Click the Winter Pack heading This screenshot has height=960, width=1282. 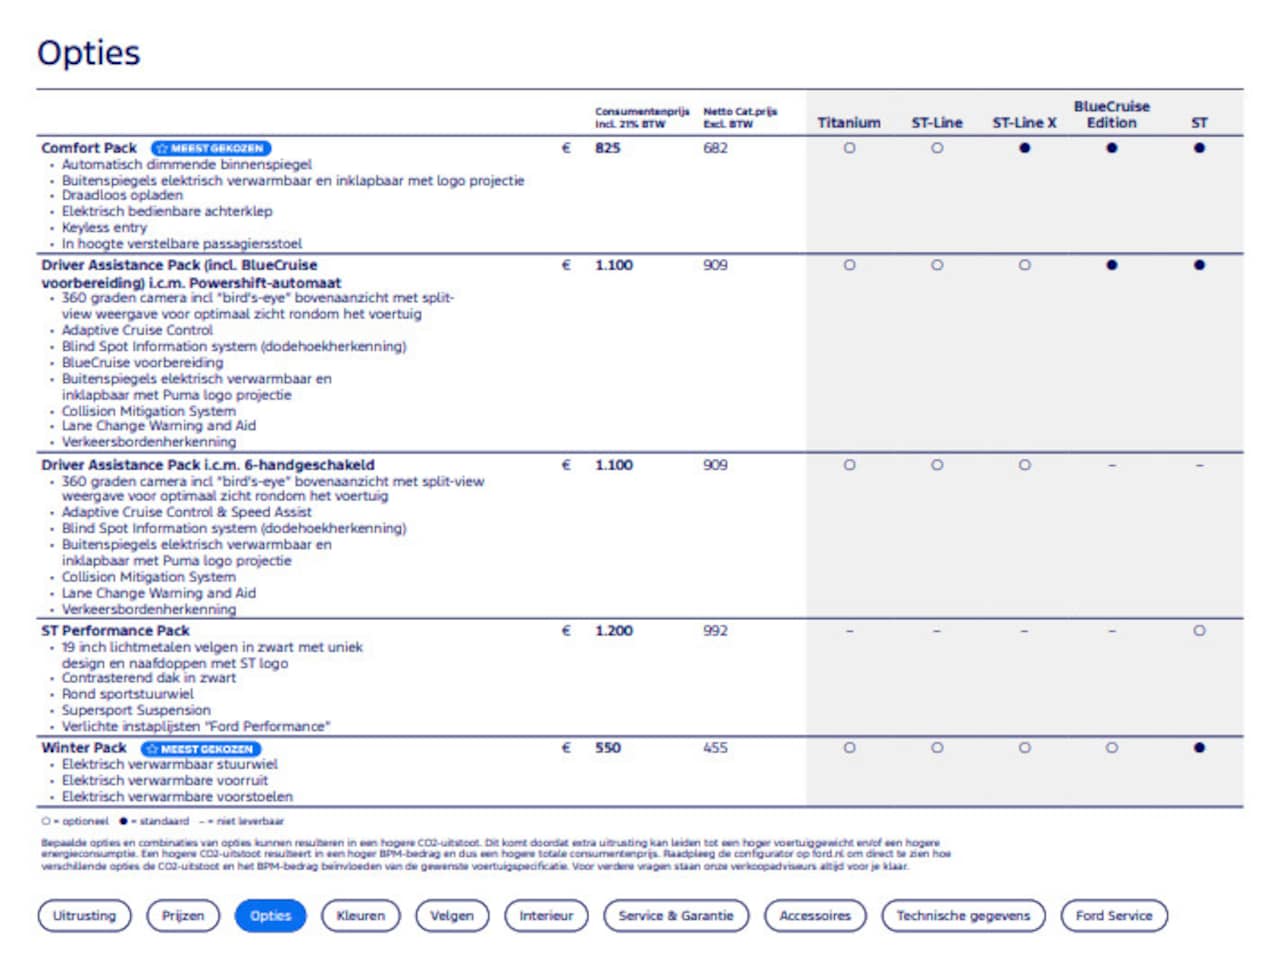coord(84,748)
